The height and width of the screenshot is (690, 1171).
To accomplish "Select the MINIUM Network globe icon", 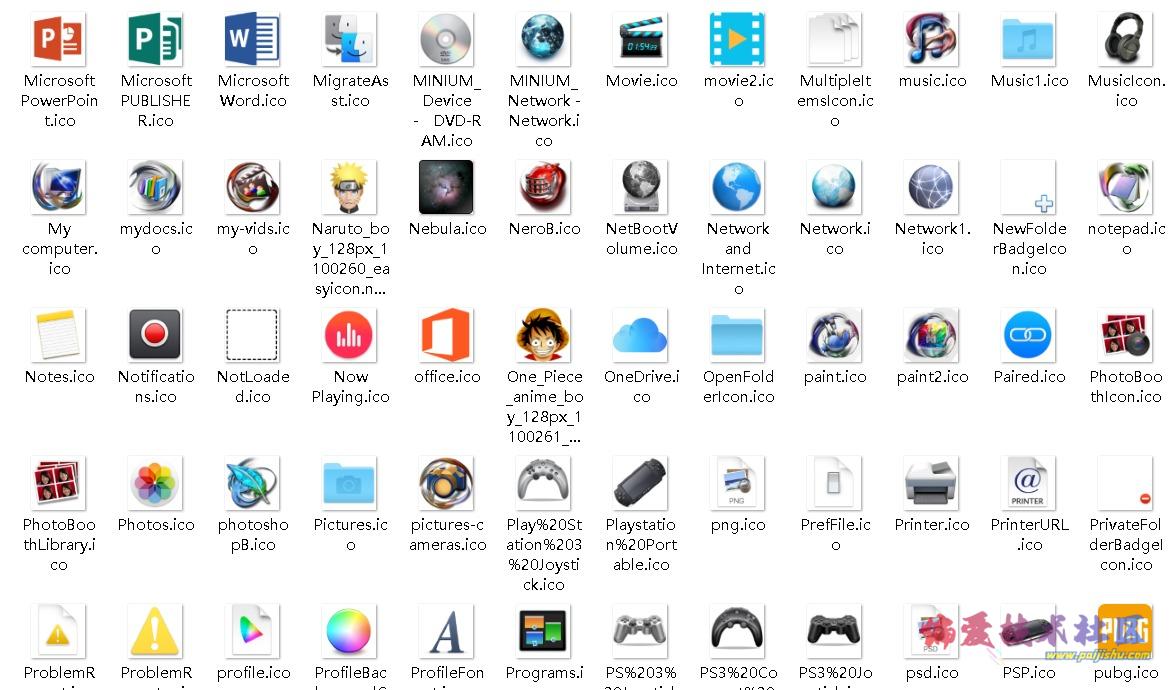I will click(x=544, y=38).
